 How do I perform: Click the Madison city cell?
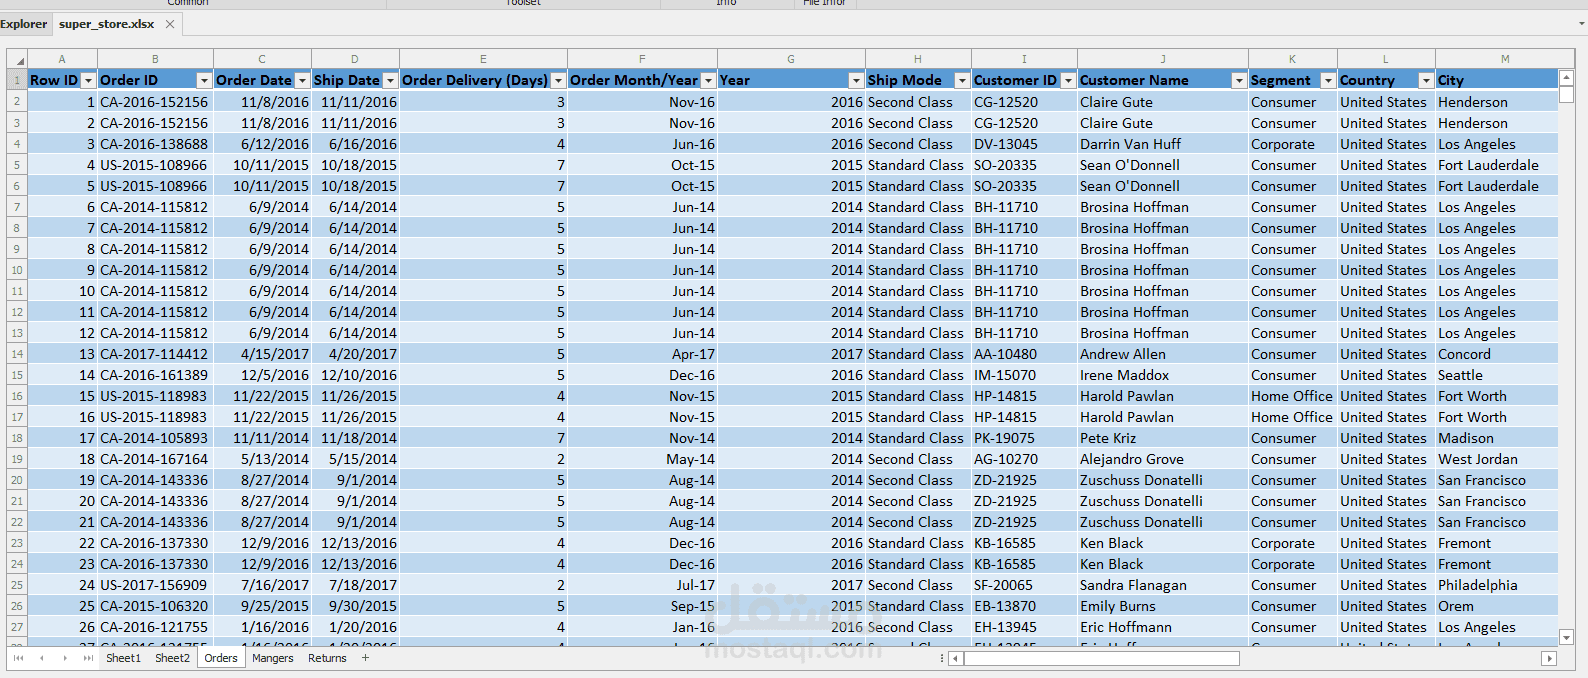[x=1497, y=438]
